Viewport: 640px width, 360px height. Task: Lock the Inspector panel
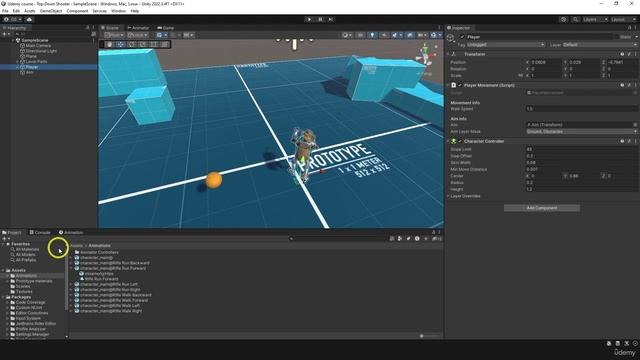click(629, 28)
